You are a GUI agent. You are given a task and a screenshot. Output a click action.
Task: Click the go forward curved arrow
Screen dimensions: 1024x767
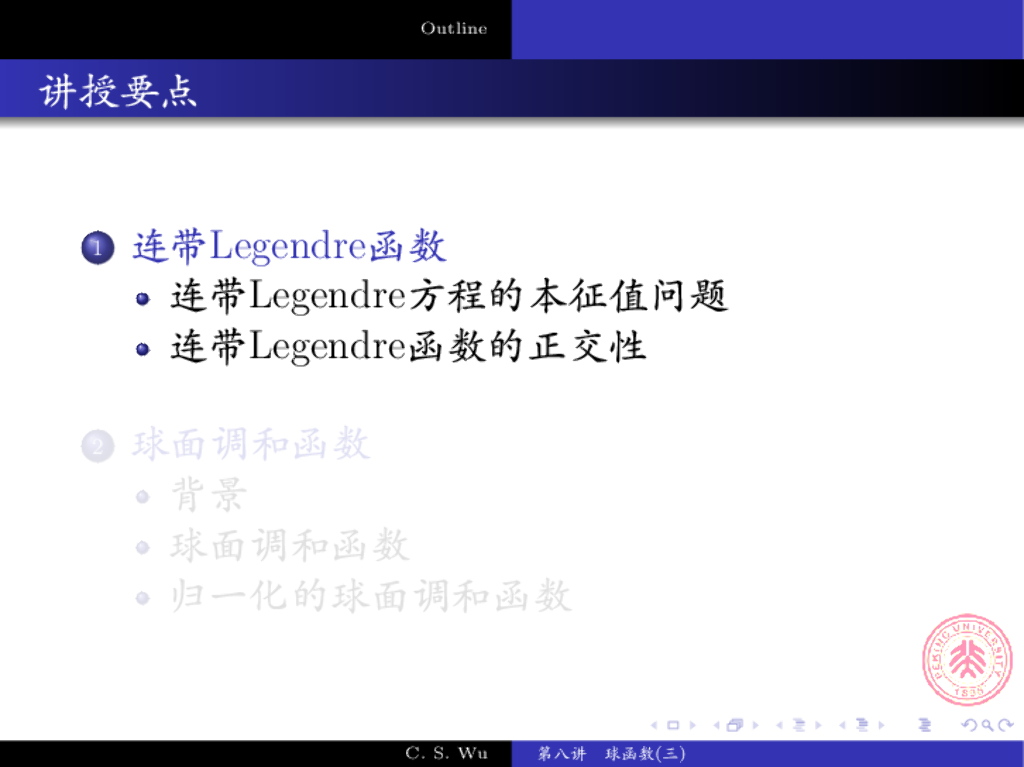[1006, 725]
